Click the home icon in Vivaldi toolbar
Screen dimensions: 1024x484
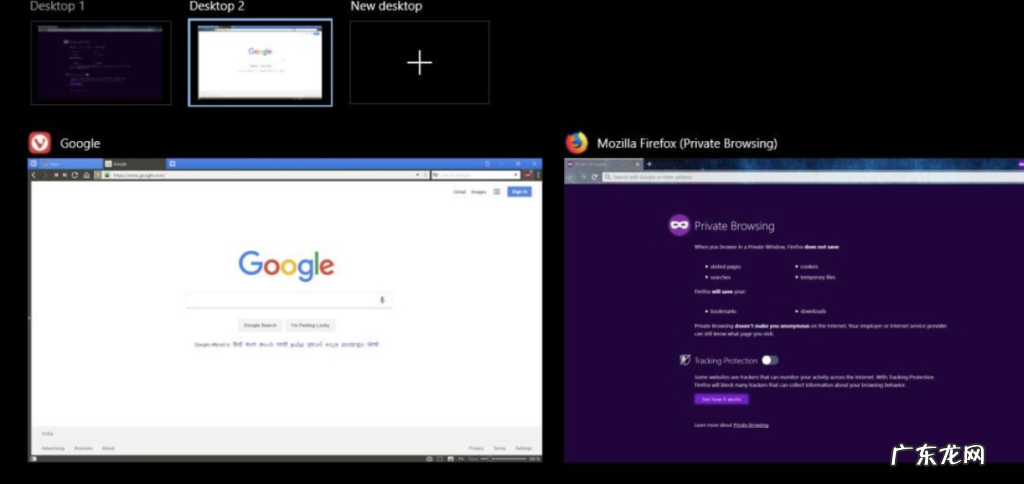[86, 175]
